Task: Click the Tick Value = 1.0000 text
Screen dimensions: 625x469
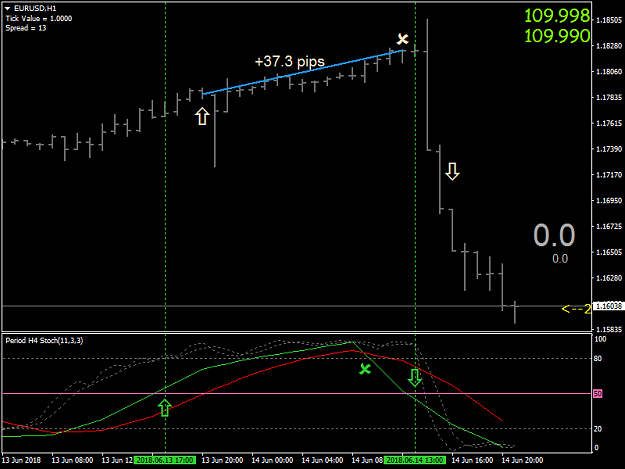Action: (39, 18)
